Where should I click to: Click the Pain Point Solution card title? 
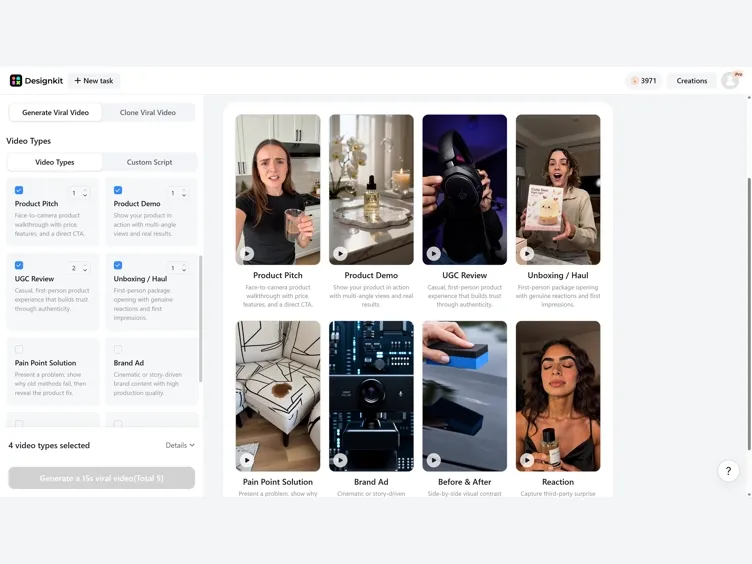46,363
